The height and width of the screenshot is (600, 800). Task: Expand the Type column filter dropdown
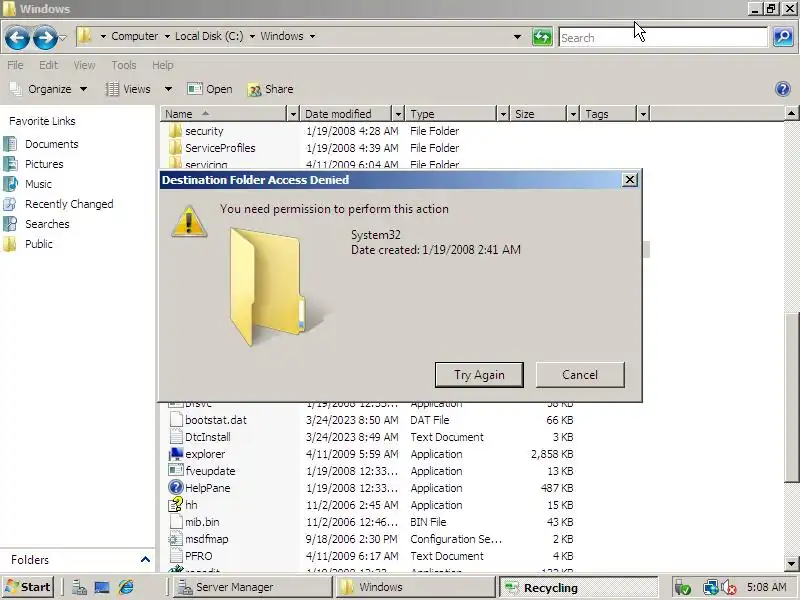503,114
